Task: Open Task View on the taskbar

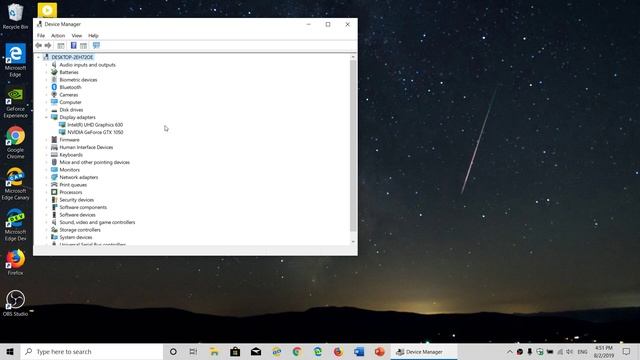Action: [x=193, y=351]
